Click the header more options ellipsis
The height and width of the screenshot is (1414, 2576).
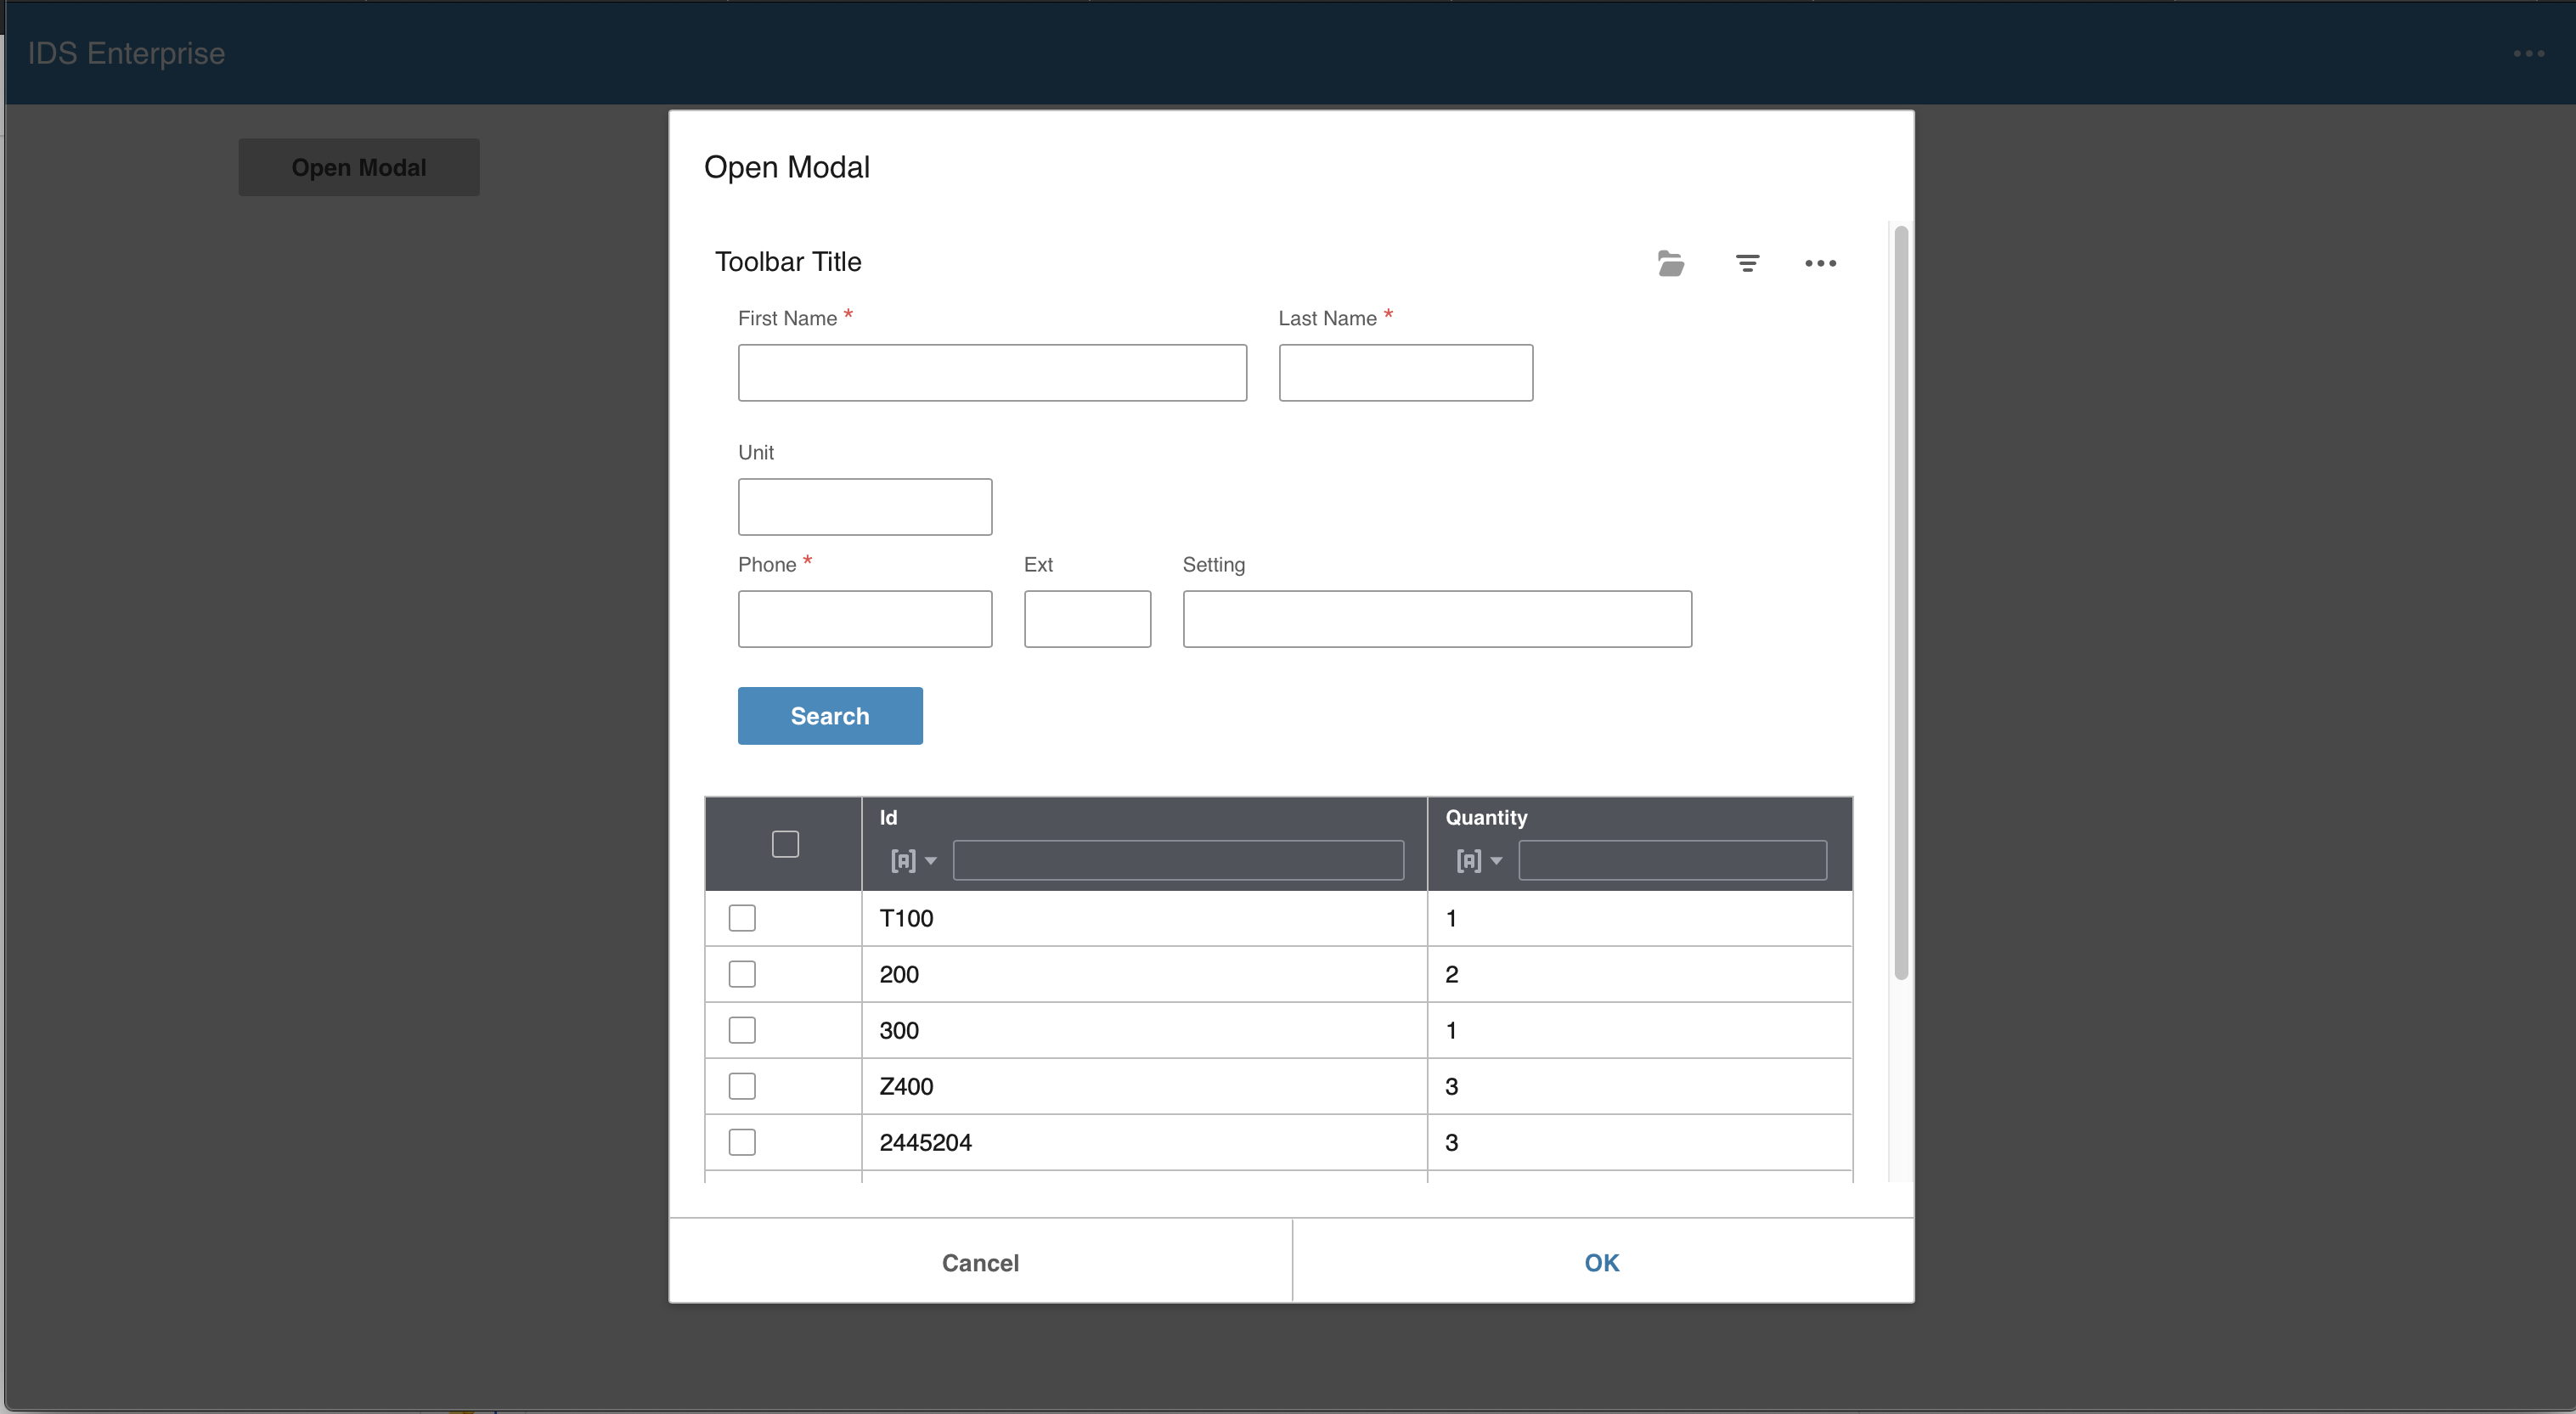(2528, 54)
